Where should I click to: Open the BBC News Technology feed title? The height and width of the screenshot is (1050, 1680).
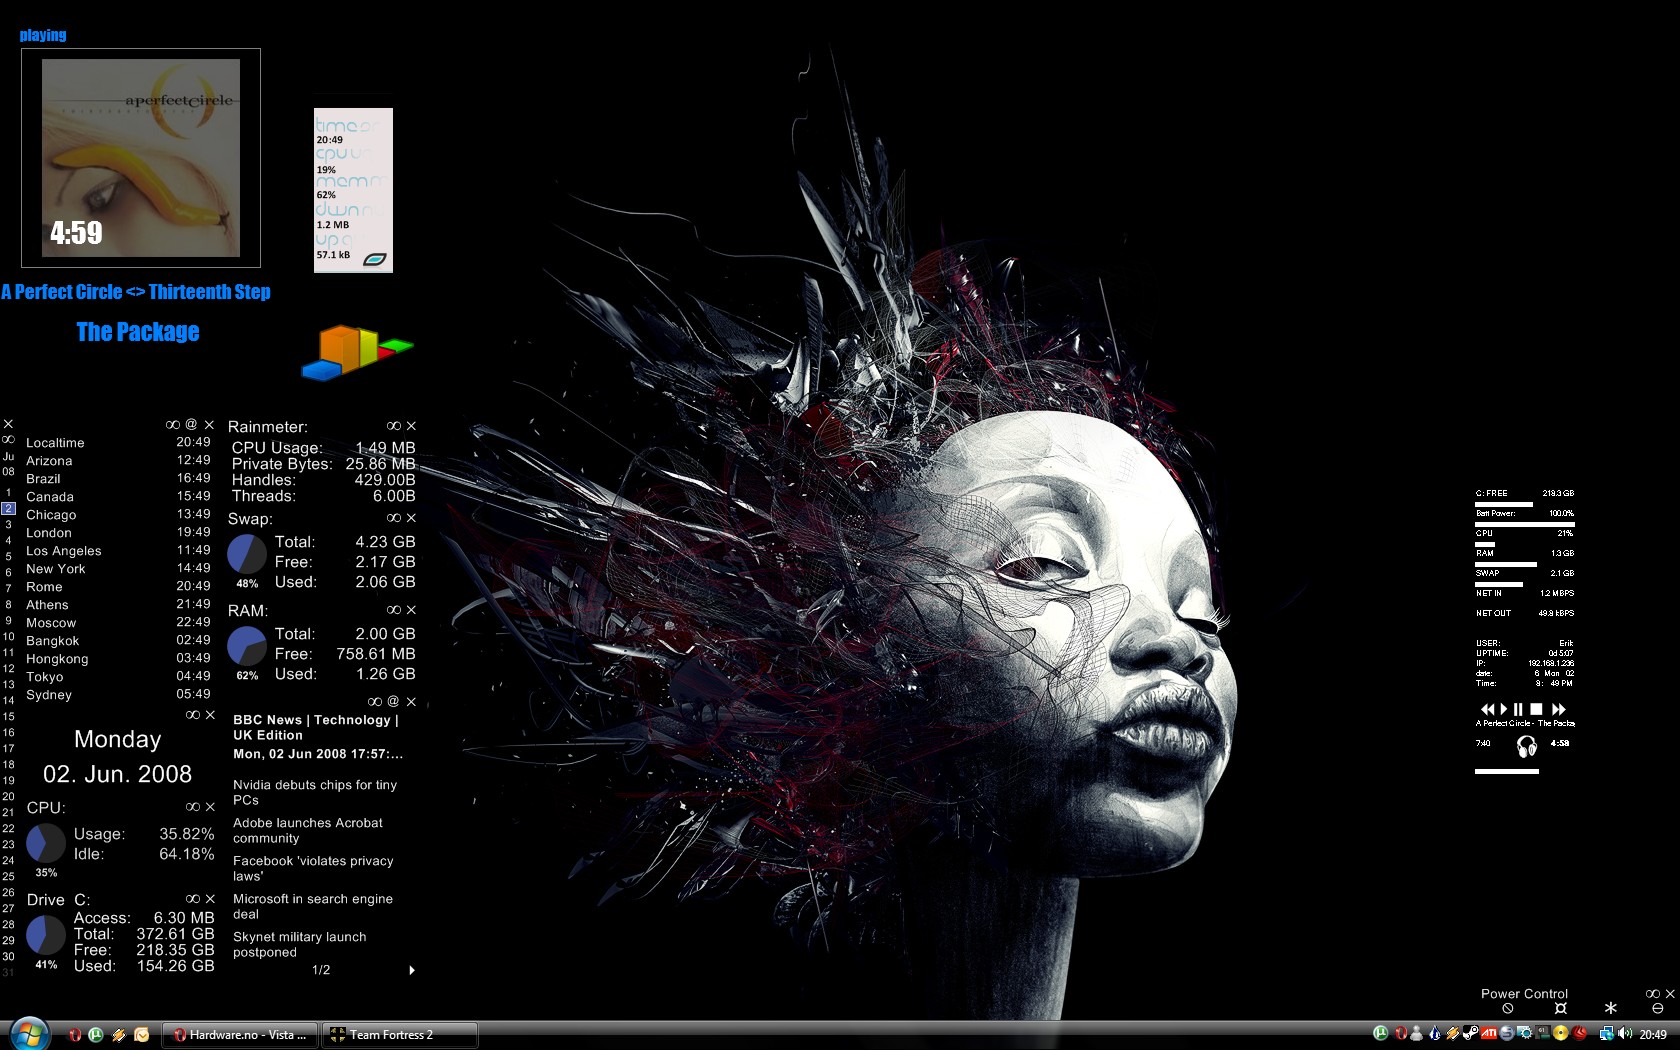316,727
